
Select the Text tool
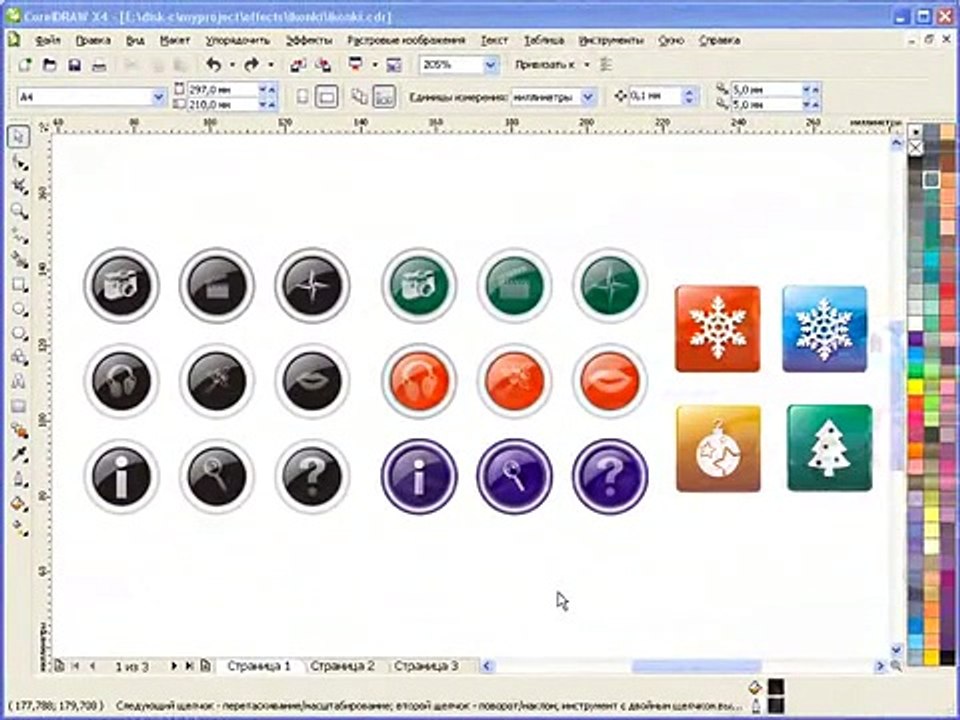point(20,382)
